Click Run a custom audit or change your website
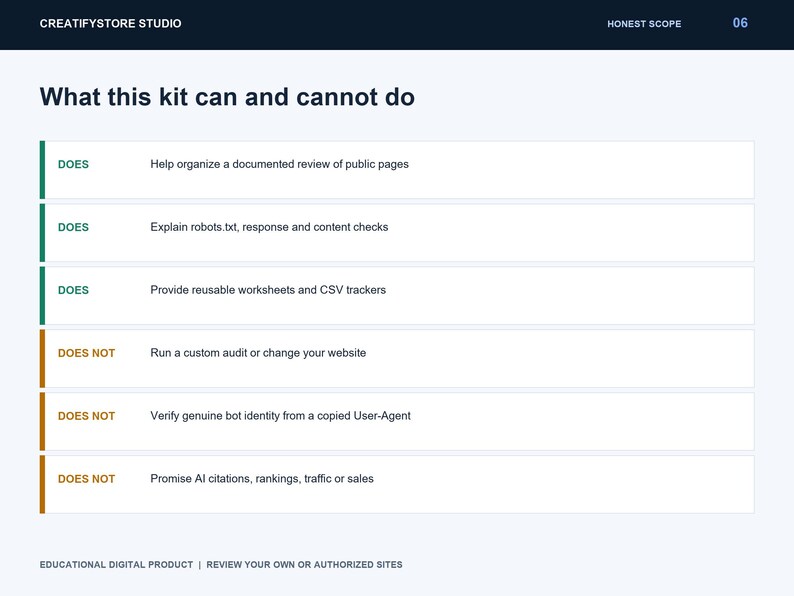794x596 pixels. [258, 353]
